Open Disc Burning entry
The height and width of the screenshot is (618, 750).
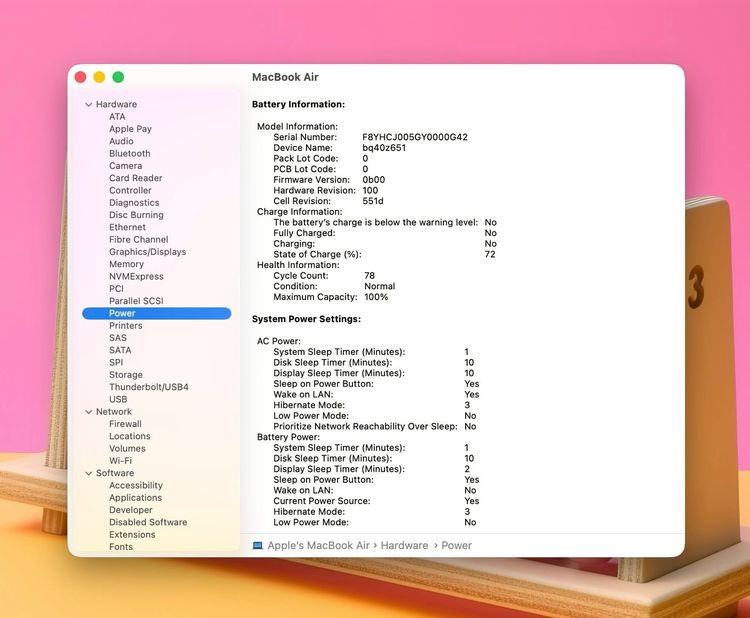136,215
